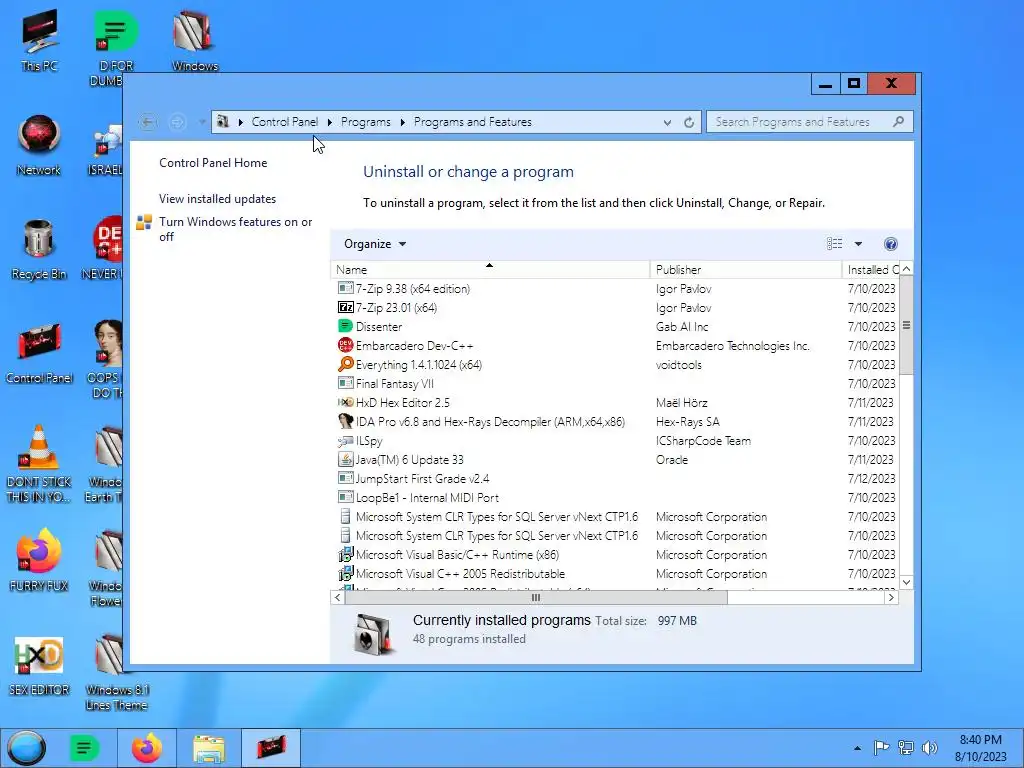This screenshot has width=1024, height=768.
Task: Click the search magnifier icon
Action: coord(899,121)
